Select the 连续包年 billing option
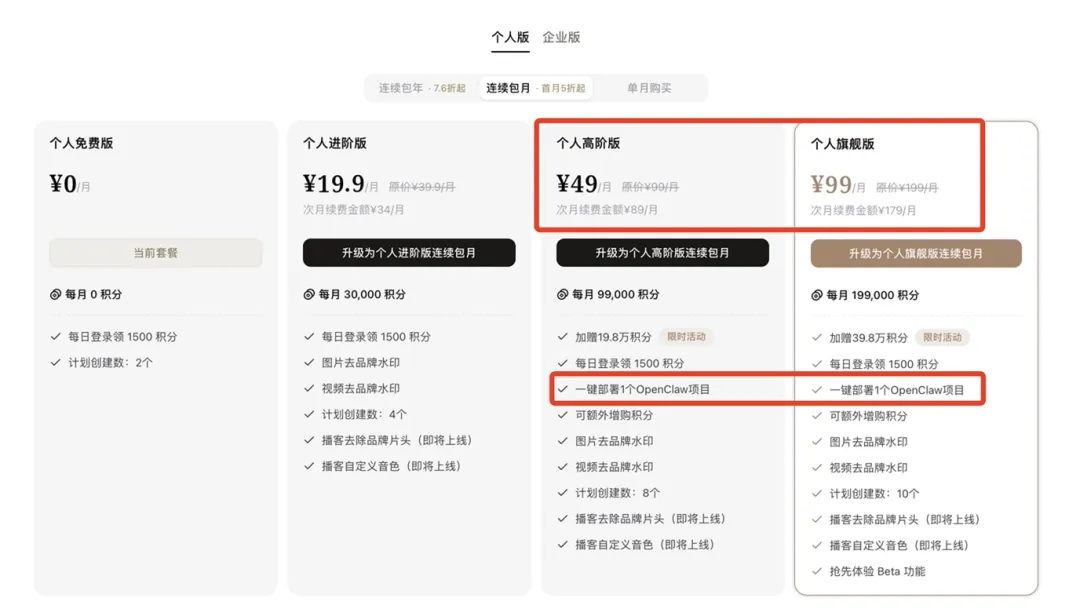1080x616 pixels. click(421, 88)
